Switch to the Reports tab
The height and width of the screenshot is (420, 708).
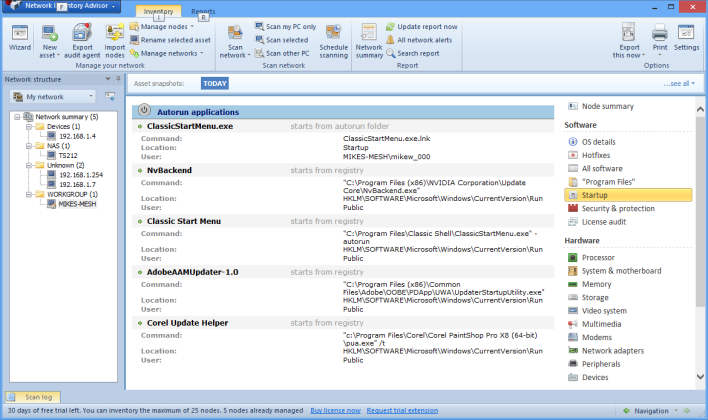point(203,11)
